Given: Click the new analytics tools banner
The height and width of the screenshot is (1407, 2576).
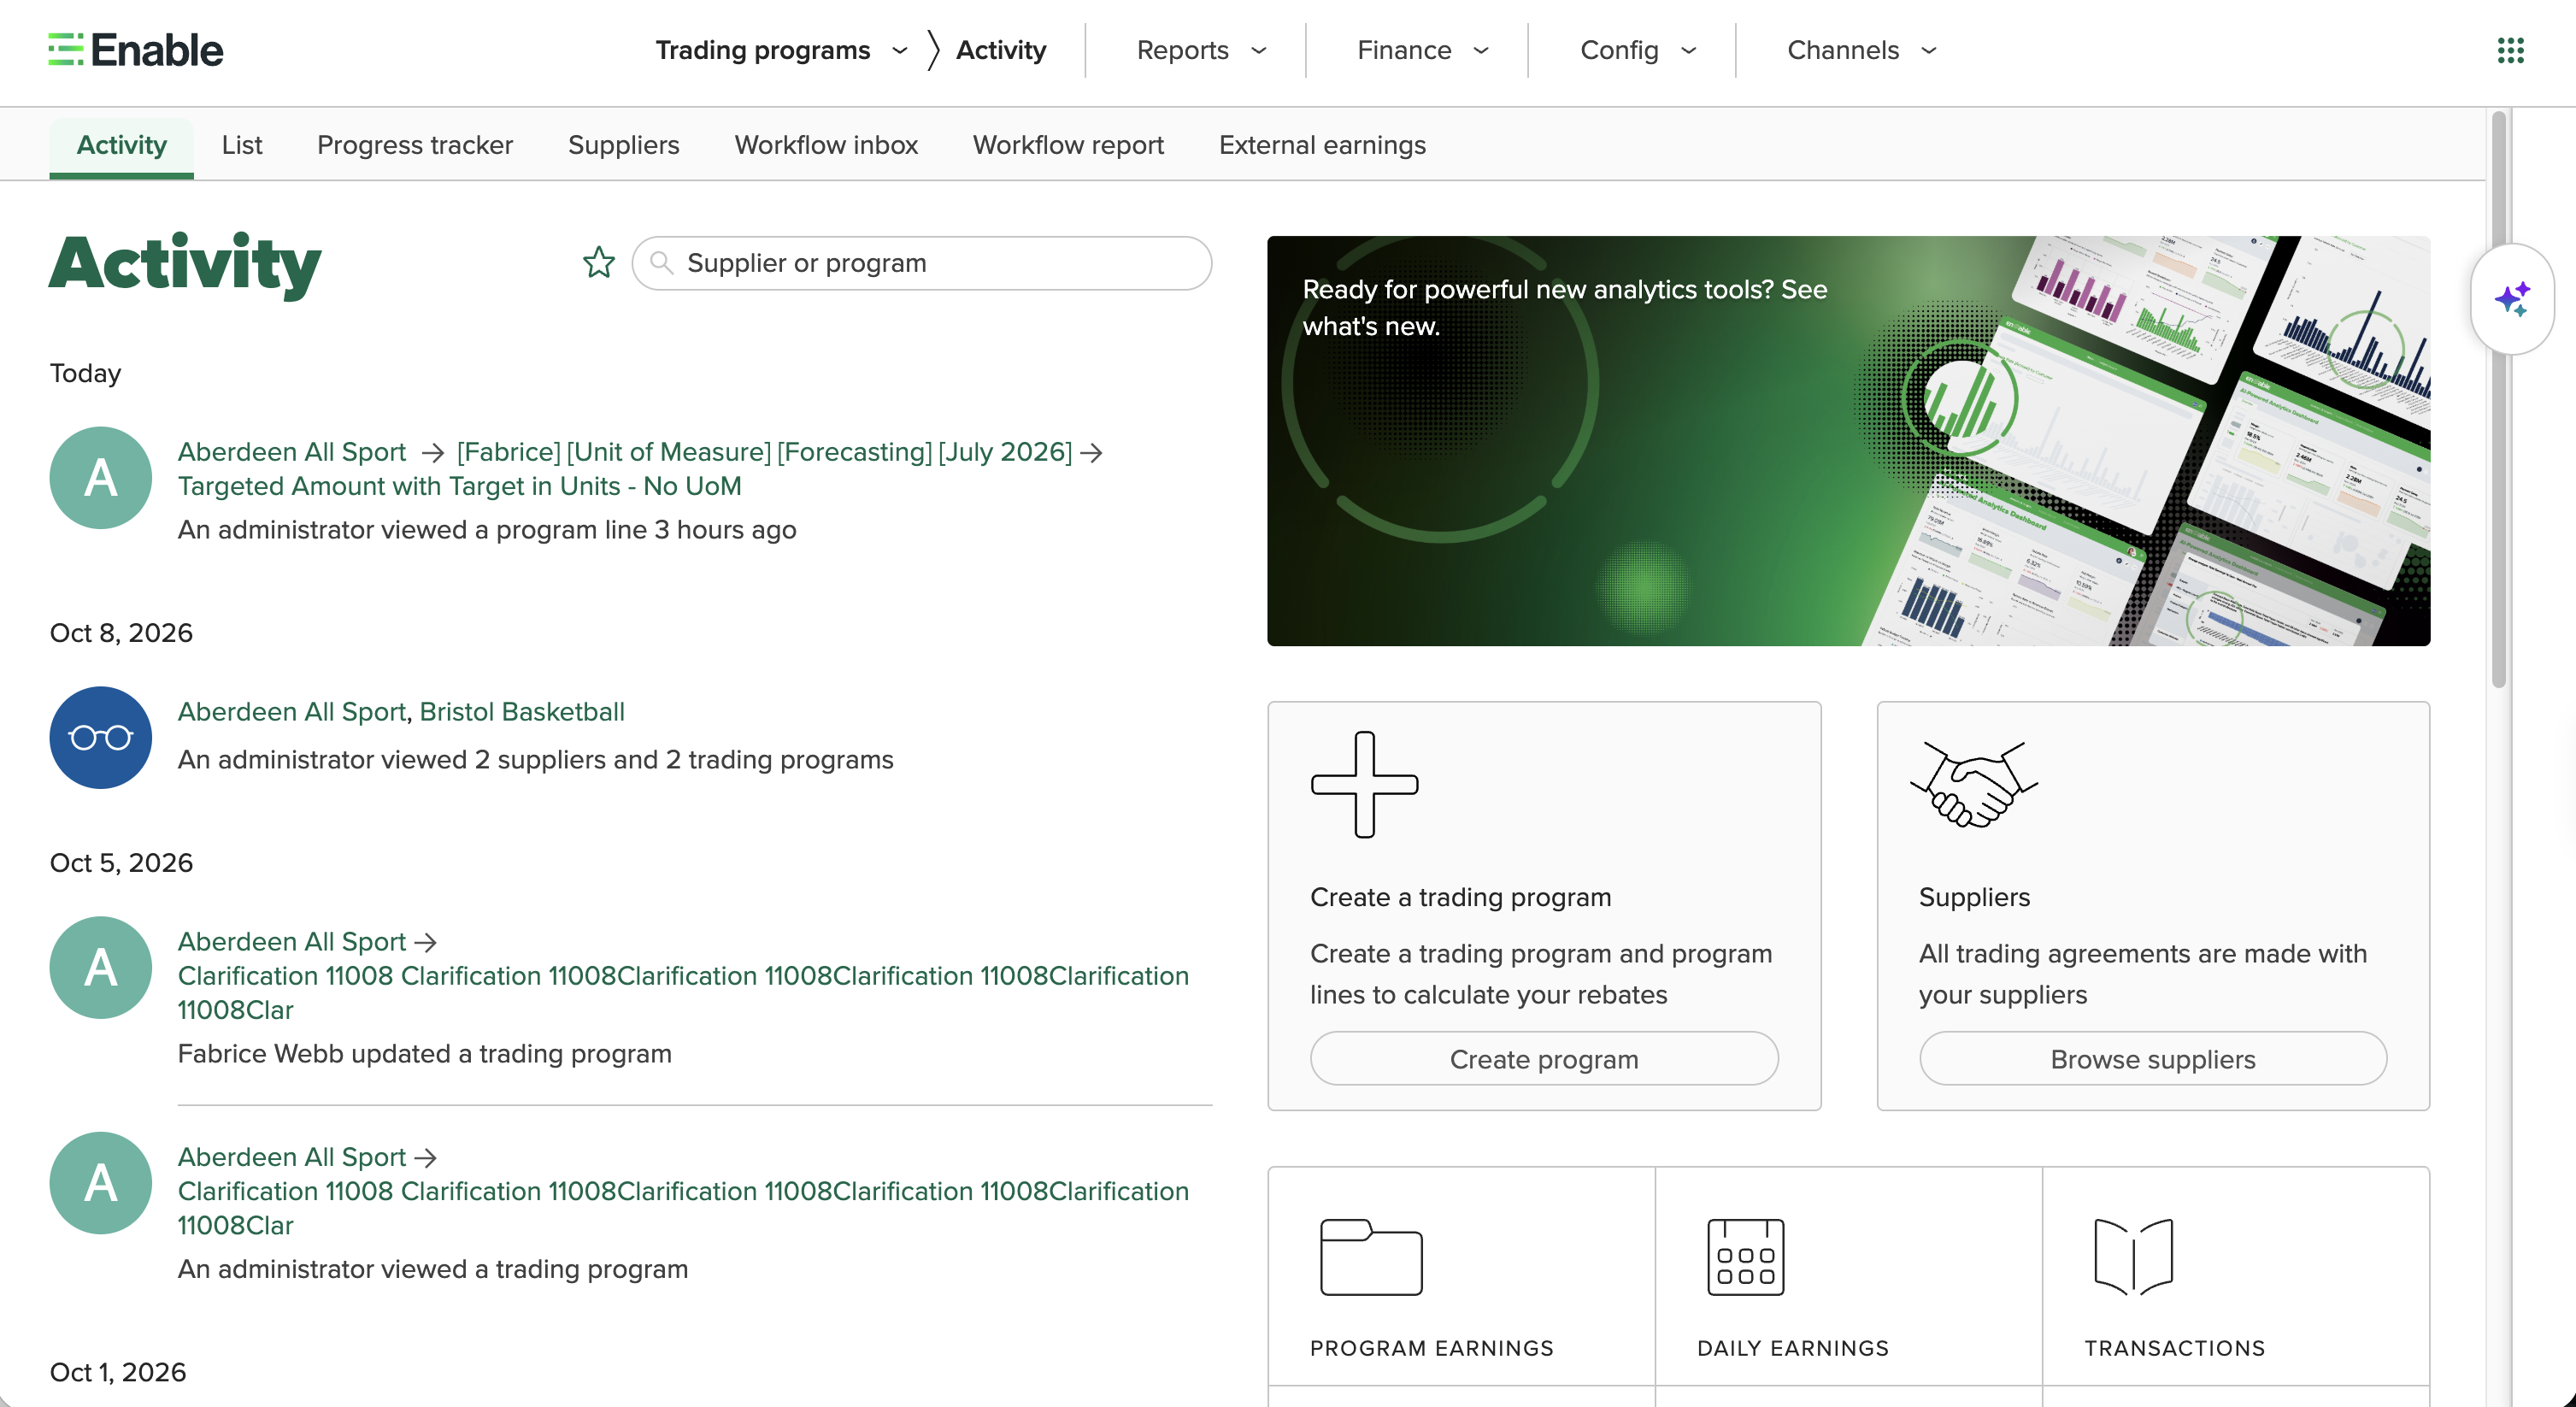Looking at the screenshot, I should pyautogui.click(x=1848, y=440).
